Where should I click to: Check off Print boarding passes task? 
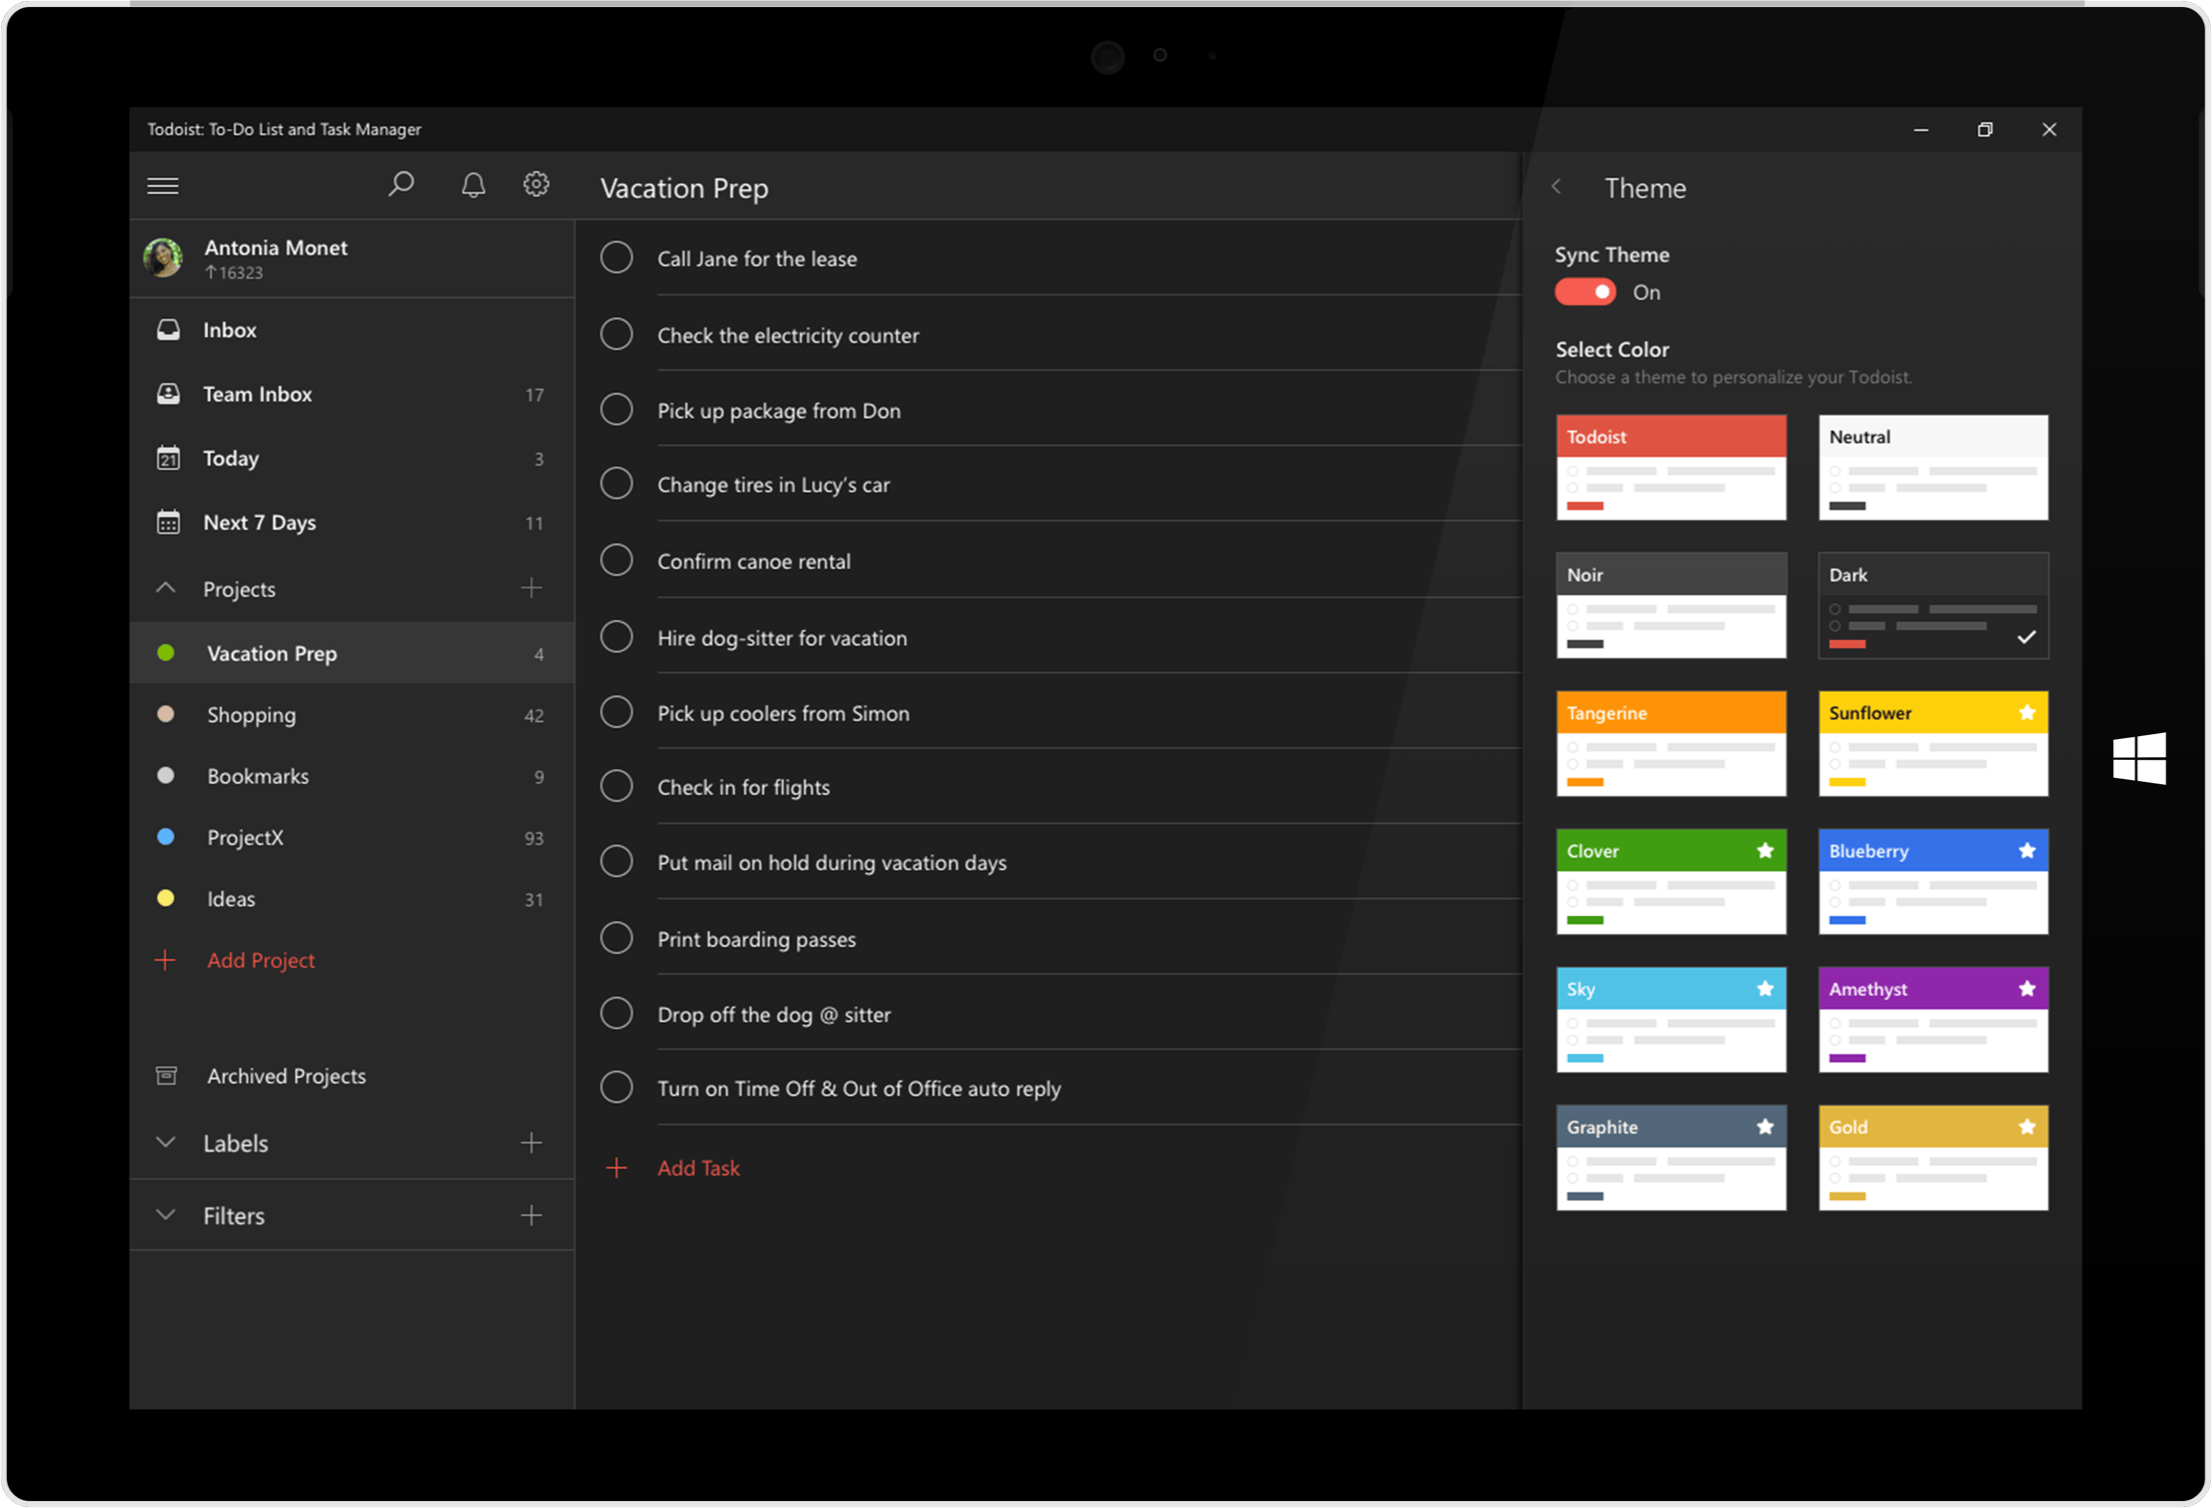pyautogui.click(x=617, y=938)
